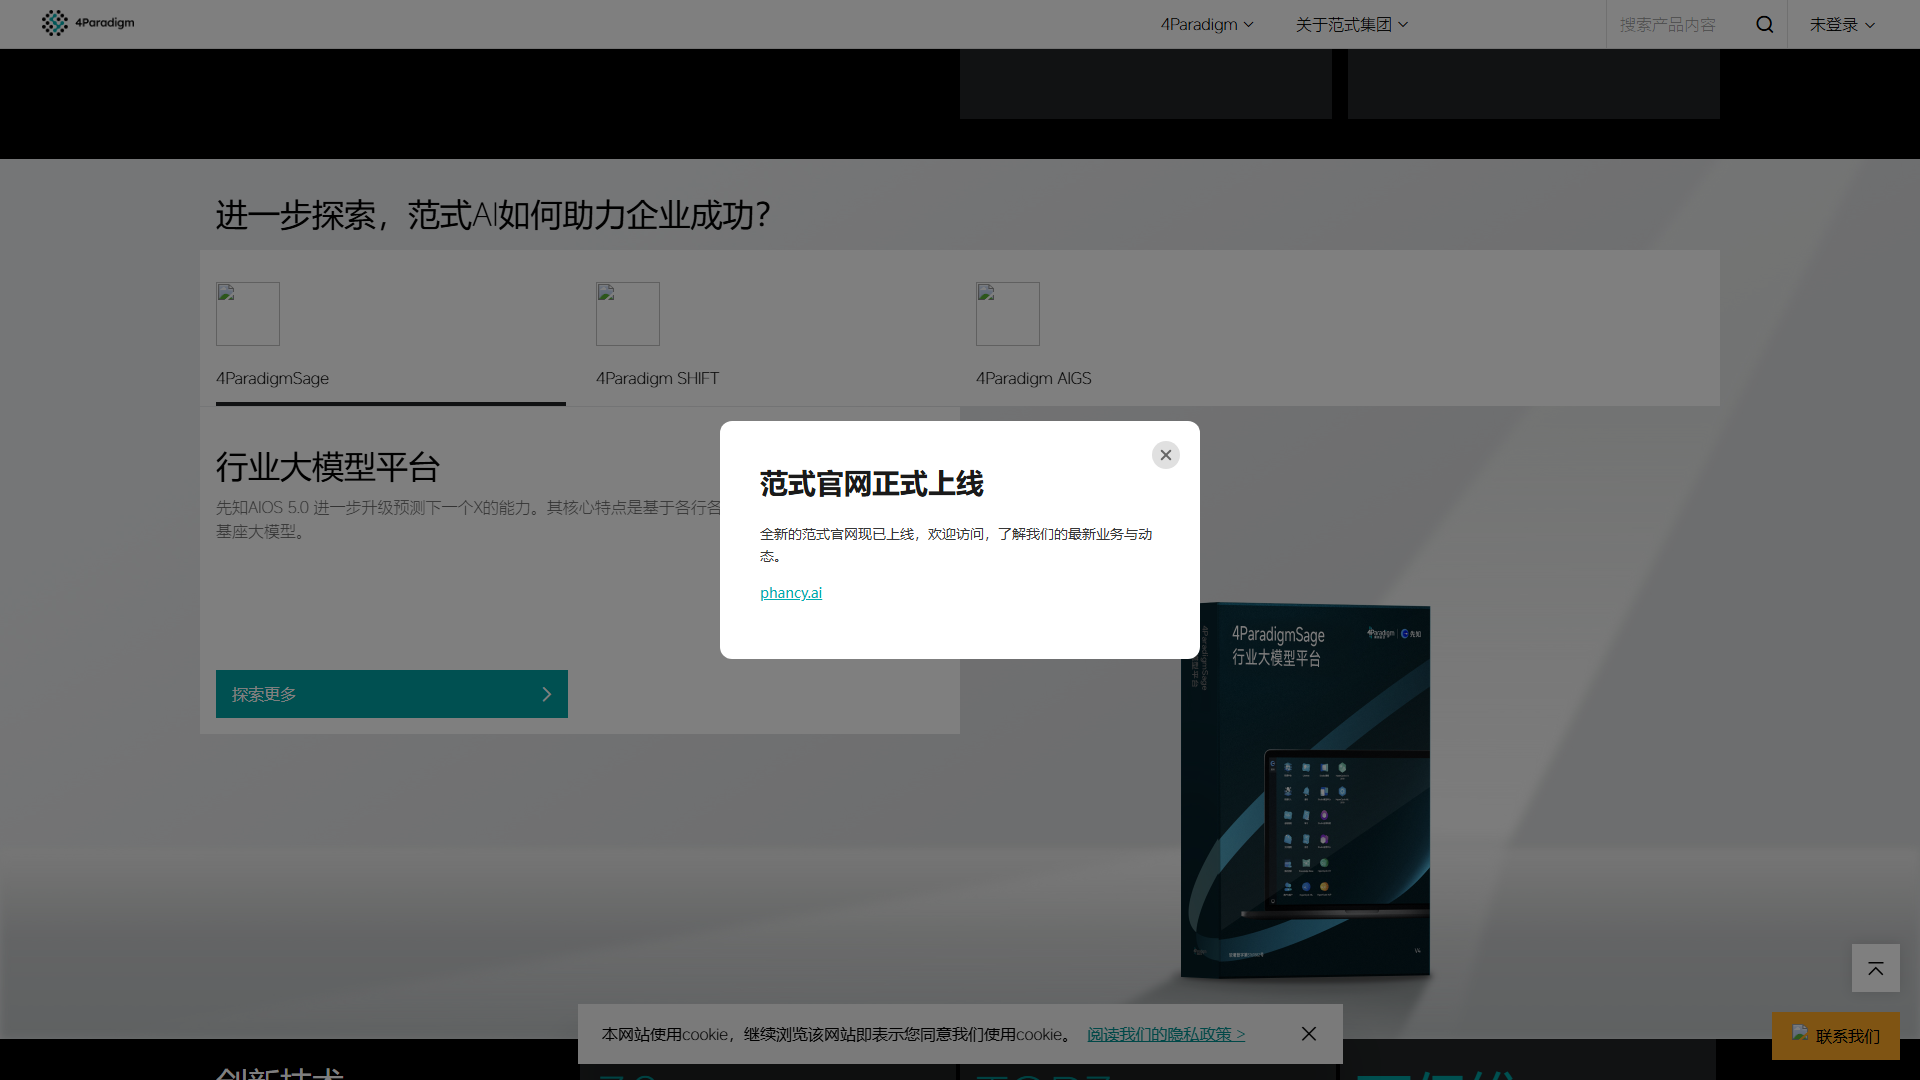The width and height of the screenshot is (1920, 1080).
Task: Open the 4Paradigm dropdown menu
Action: pos(1207,24)
